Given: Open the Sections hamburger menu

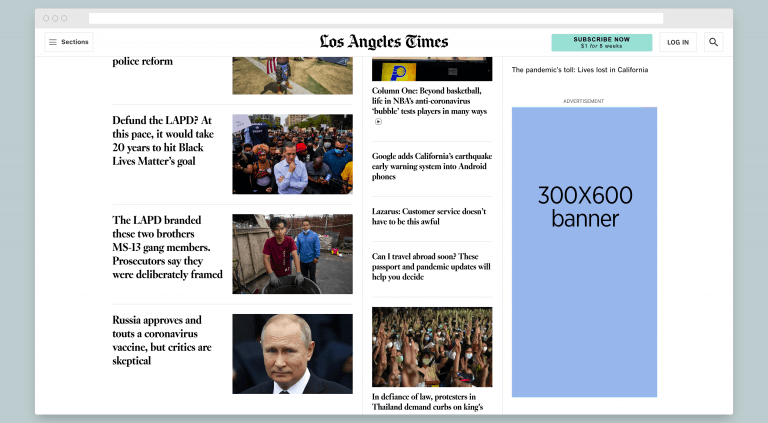Looking at the screenshot, I should pyautogui.click(x=69, y=42).
